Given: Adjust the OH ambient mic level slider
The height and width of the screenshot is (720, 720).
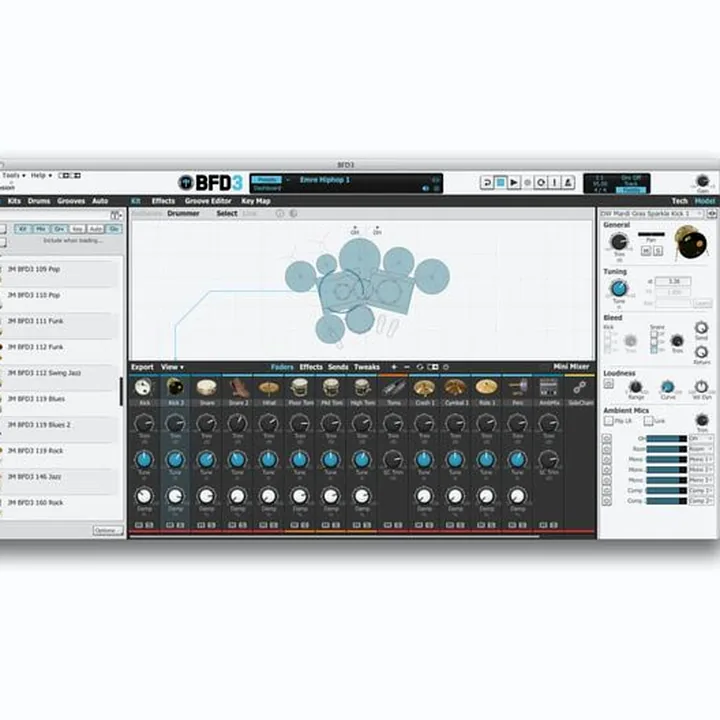Looking at the screenshot, I should pyautogui.click(x=666, y=439).
